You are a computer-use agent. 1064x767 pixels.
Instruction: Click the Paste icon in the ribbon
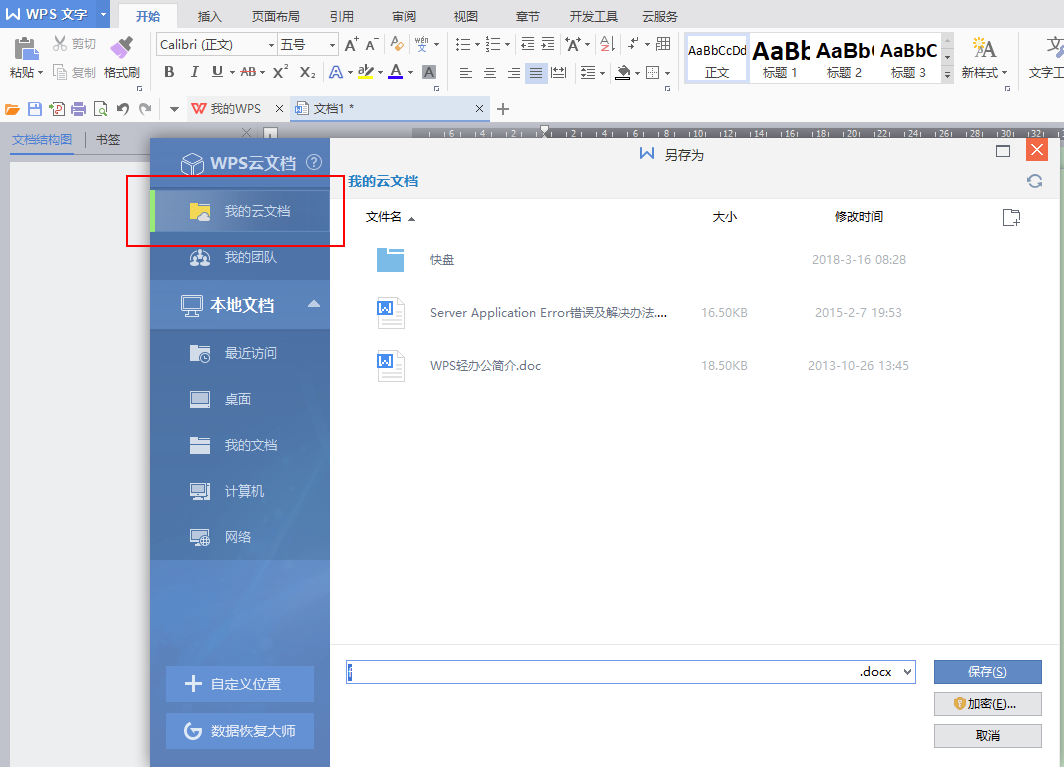(x=26, y=50)
